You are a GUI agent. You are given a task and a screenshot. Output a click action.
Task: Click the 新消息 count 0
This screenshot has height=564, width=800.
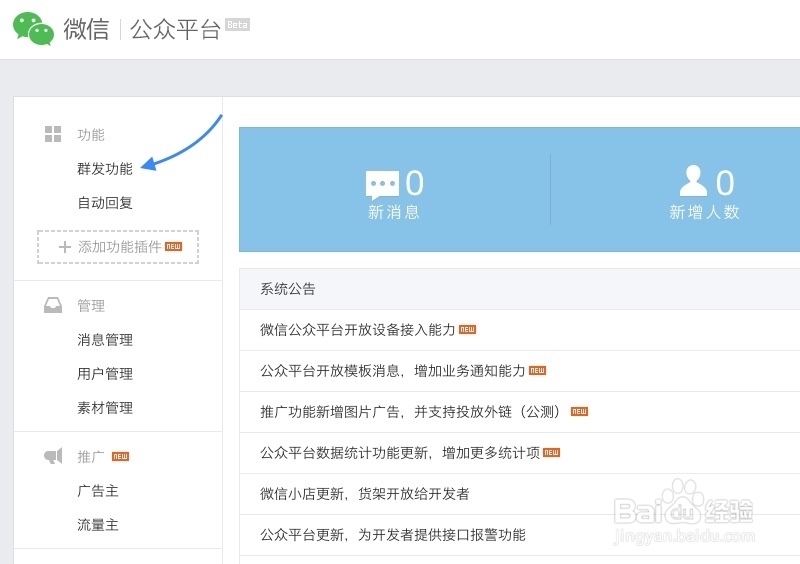tap(414, 183)
